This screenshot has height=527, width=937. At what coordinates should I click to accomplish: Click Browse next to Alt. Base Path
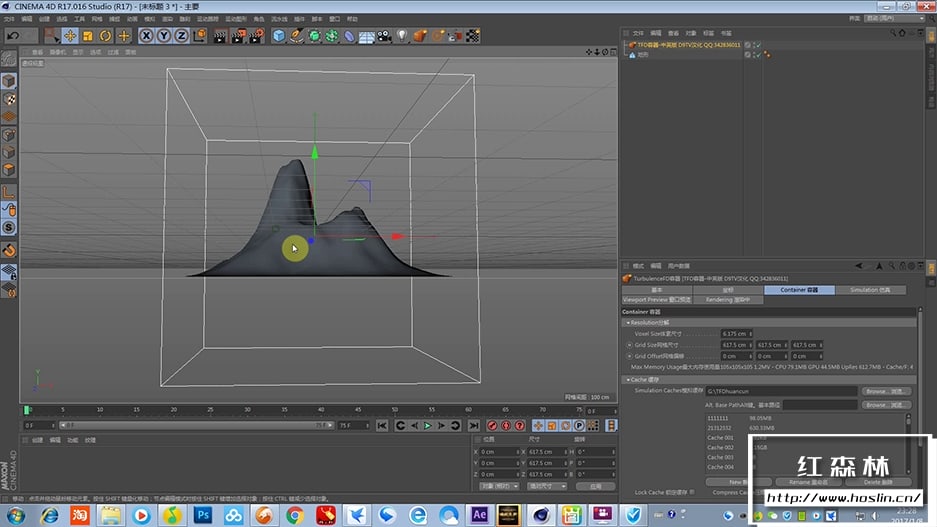point(886,405)
